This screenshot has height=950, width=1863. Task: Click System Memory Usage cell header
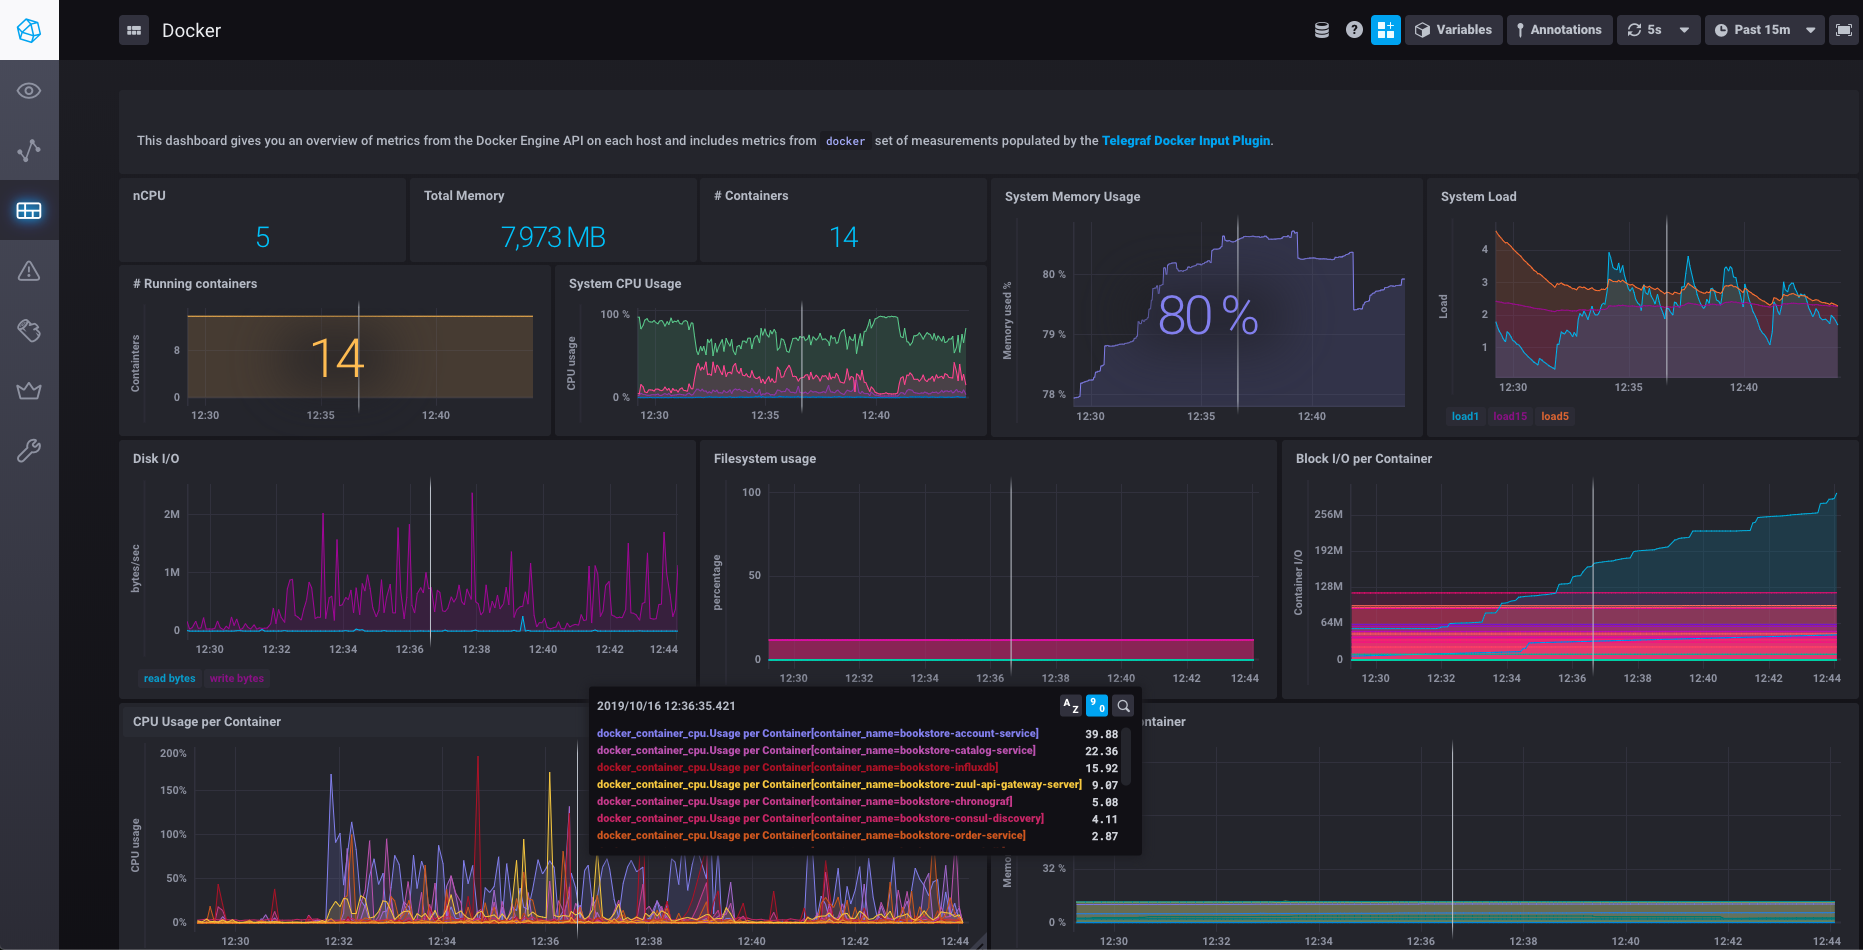(1072, 197)
